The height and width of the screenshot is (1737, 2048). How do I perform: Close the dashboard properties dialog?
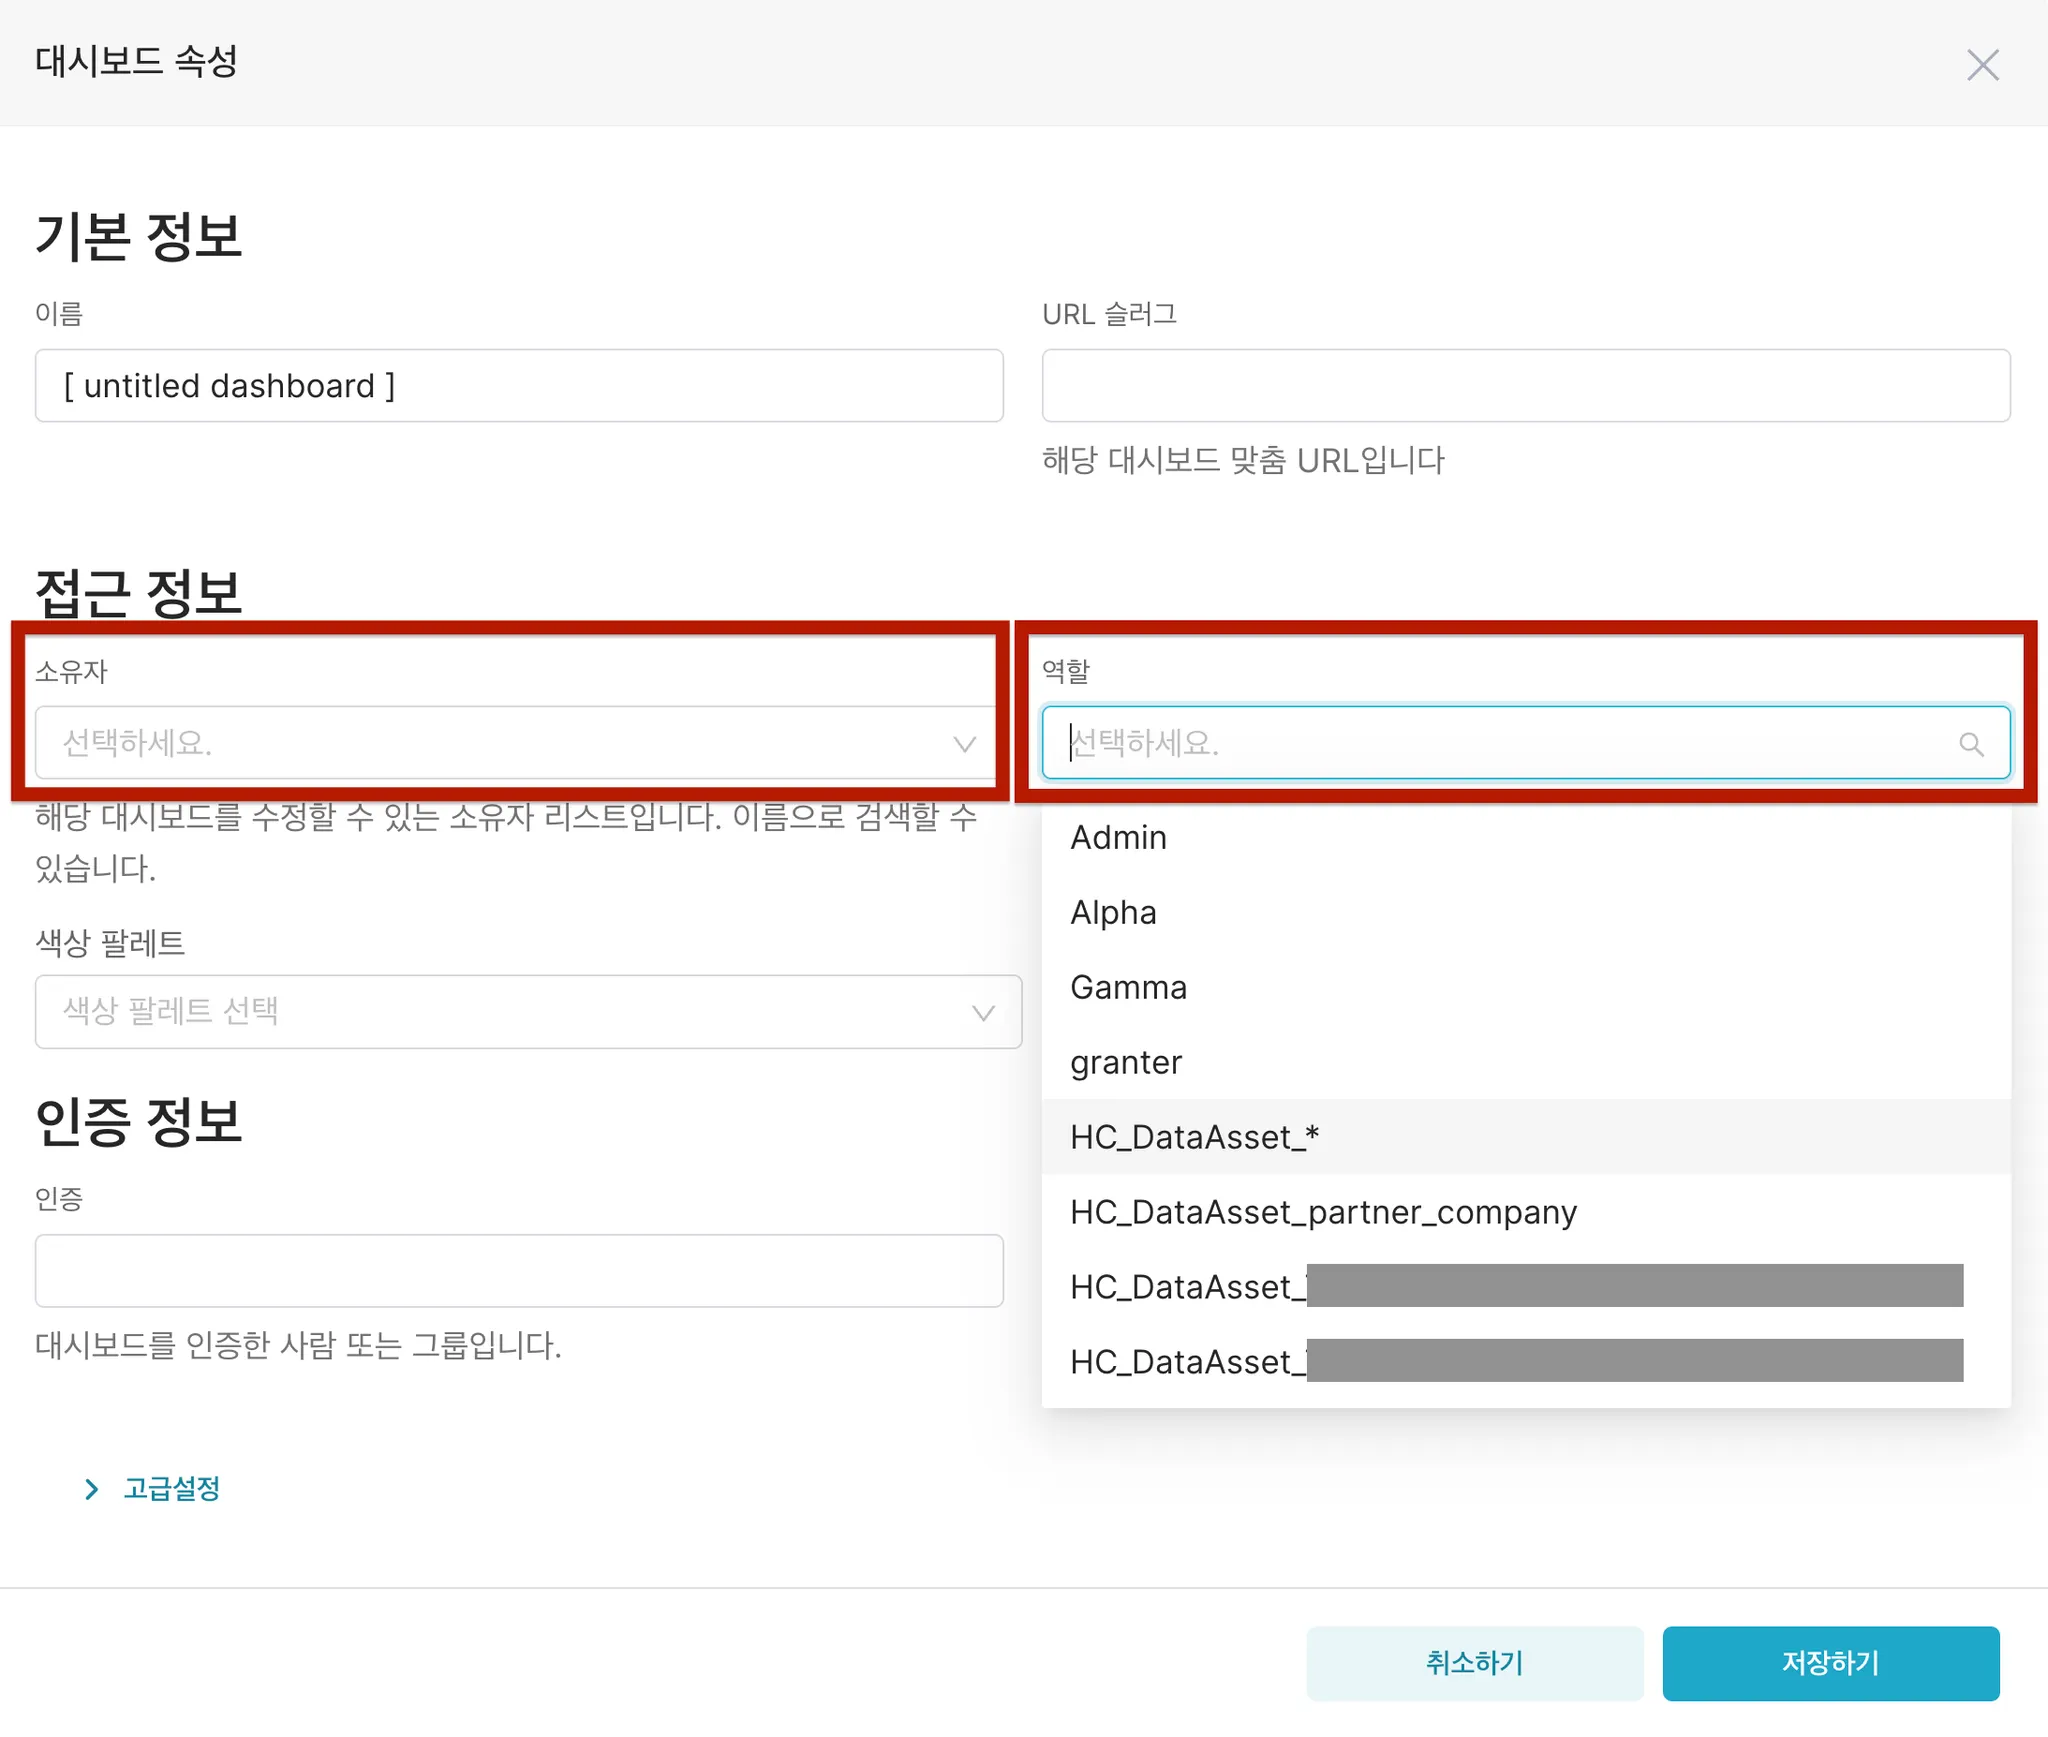click(1982, 65)
